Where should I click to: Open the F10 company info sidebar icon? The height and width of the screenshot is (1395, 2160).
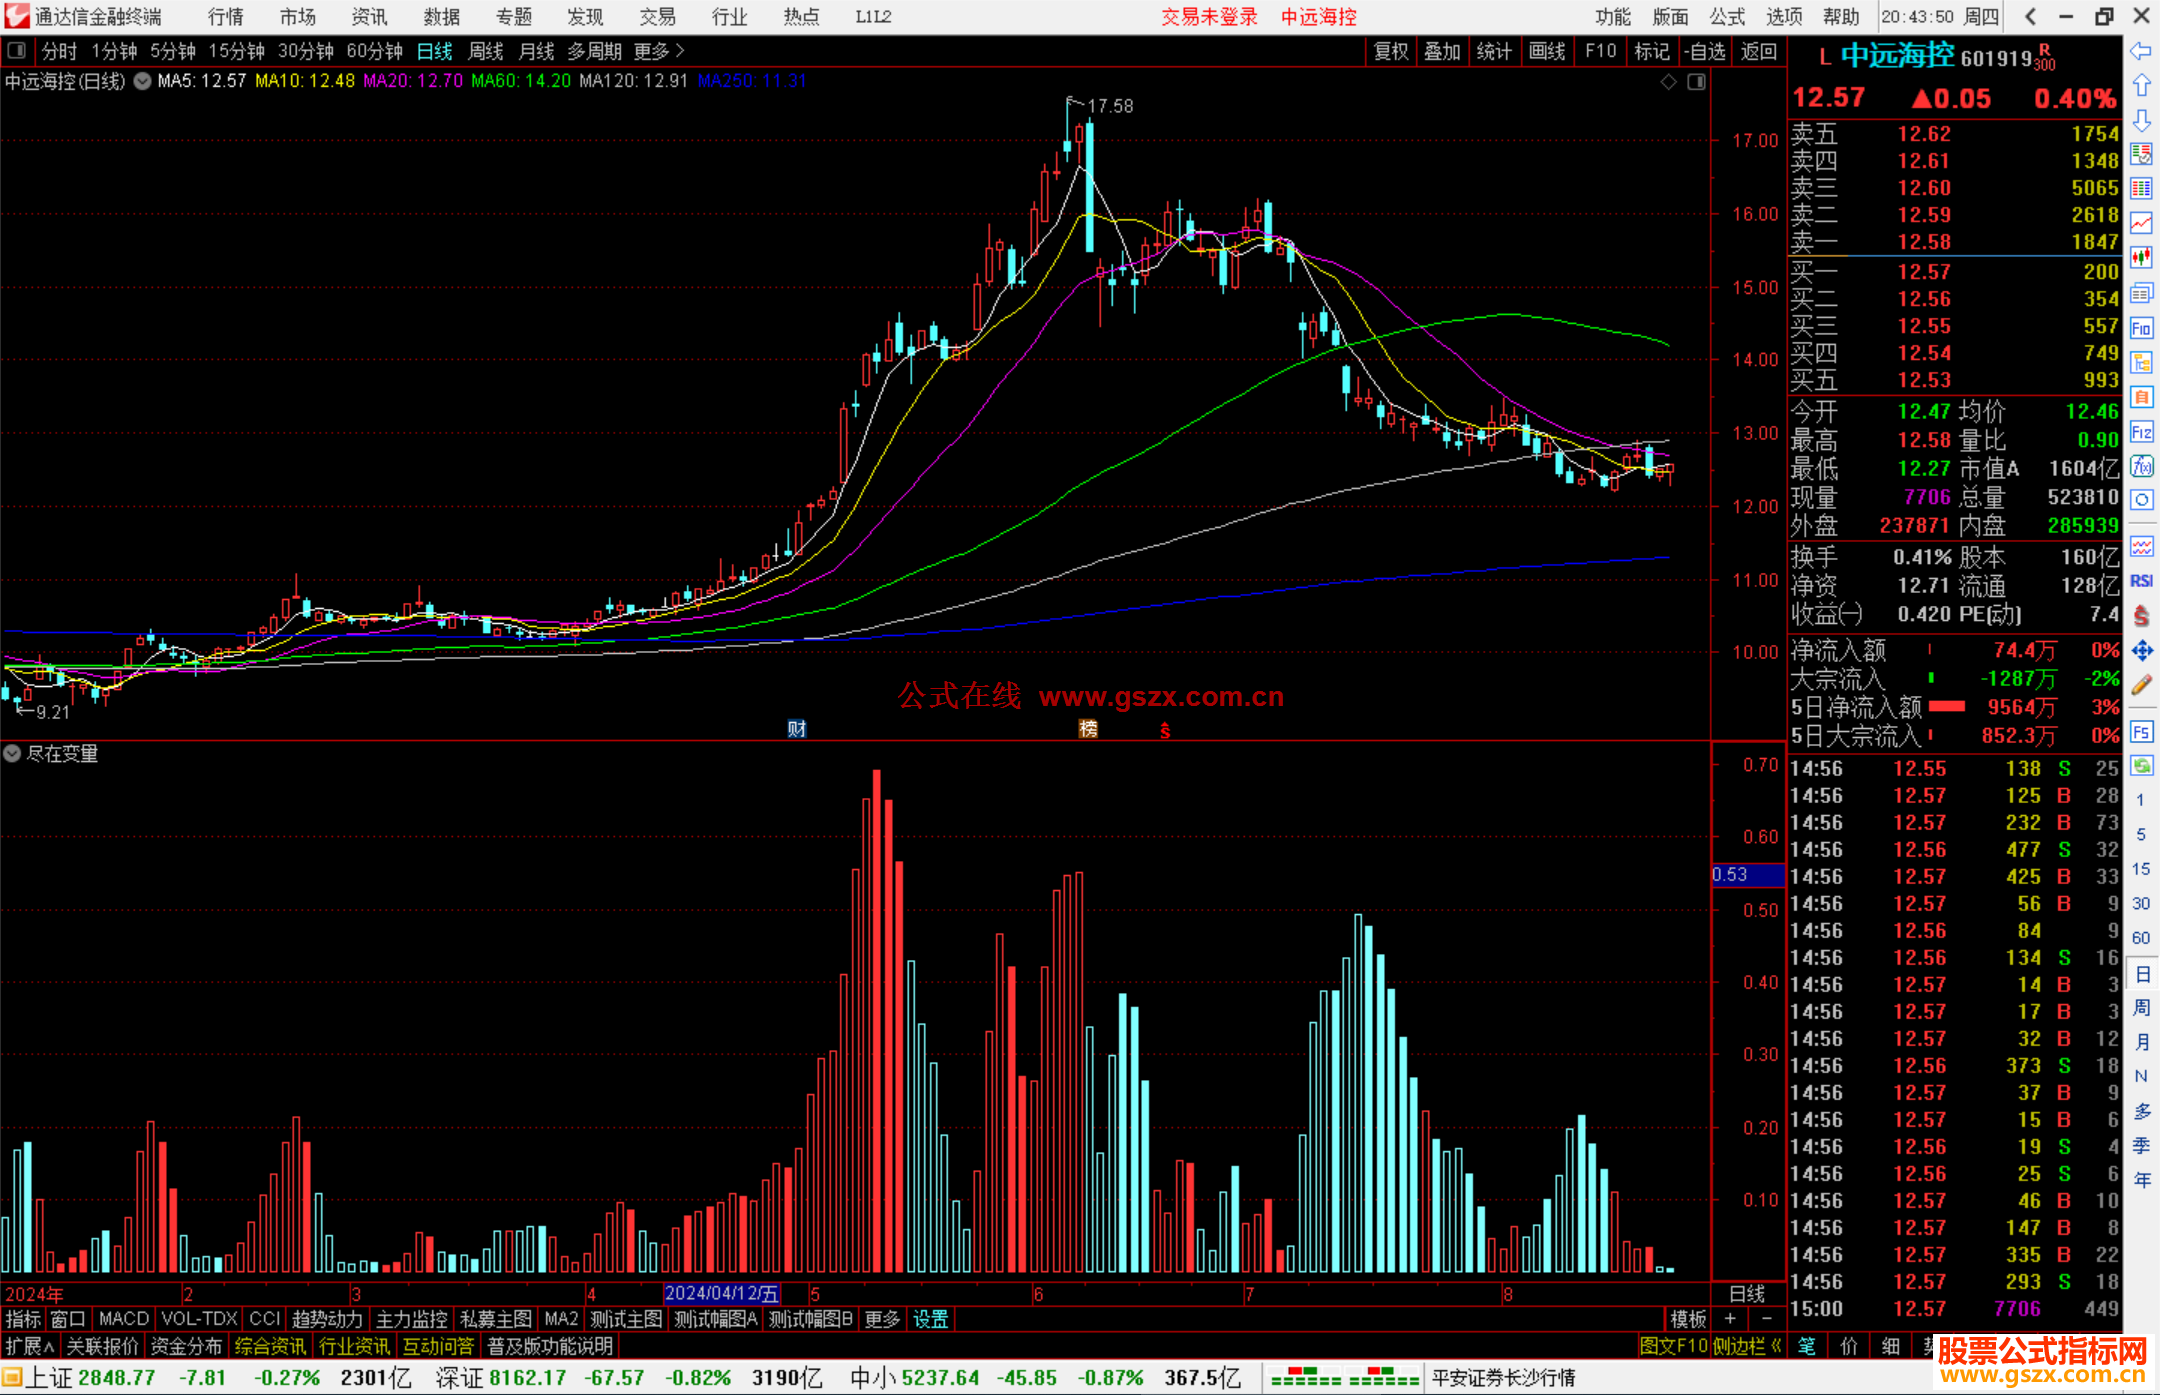coord(2141,328)
